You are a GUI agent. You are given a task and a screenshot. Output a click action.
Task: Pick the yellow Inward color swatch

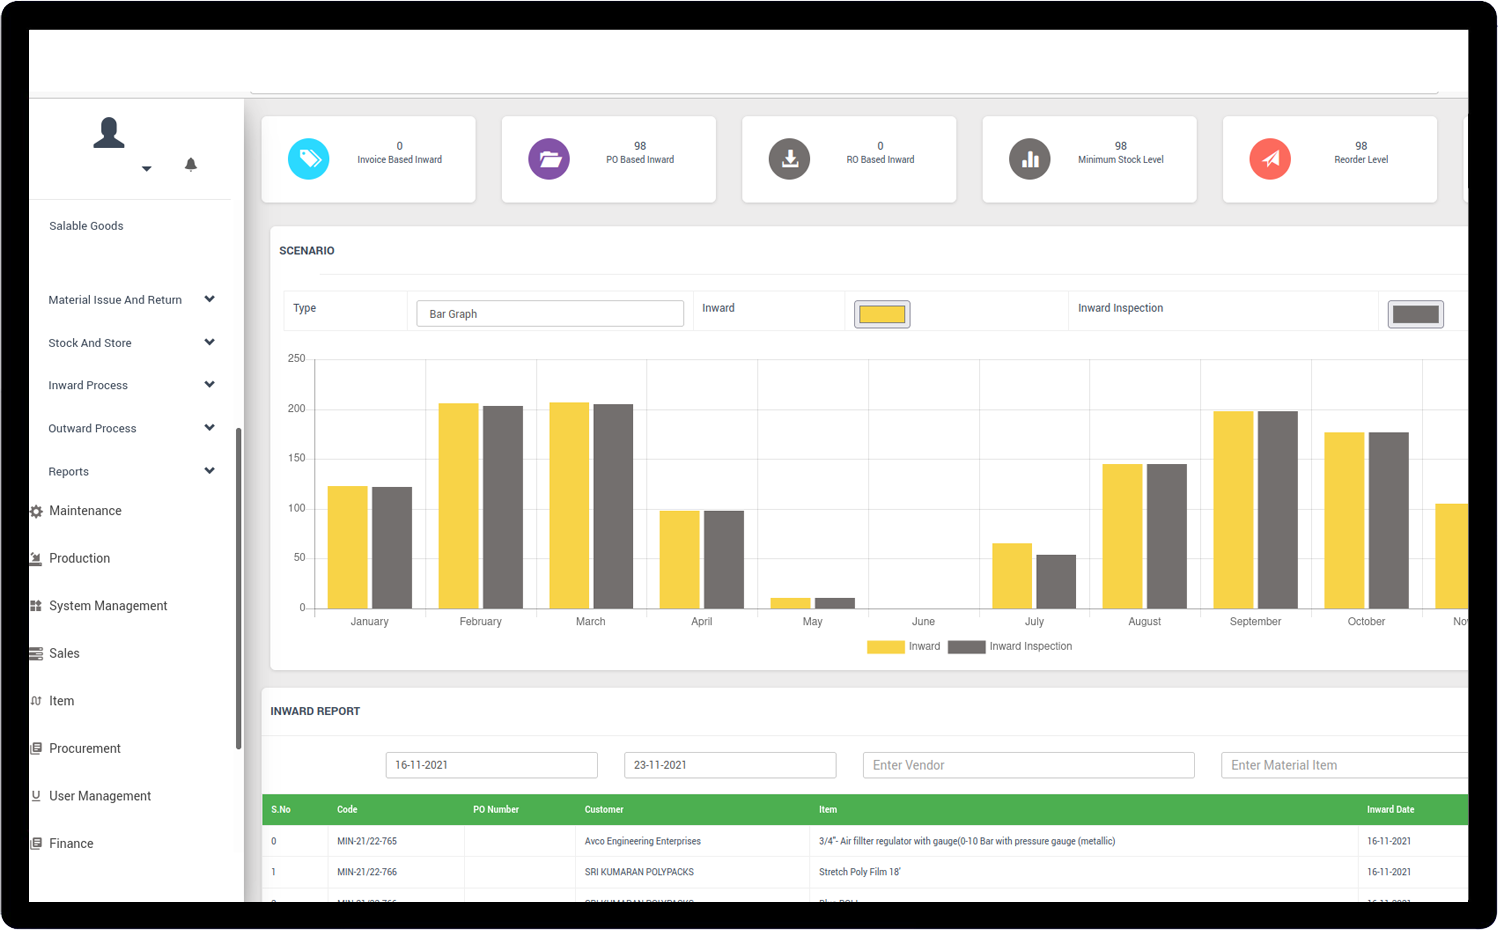pos(882,314)
